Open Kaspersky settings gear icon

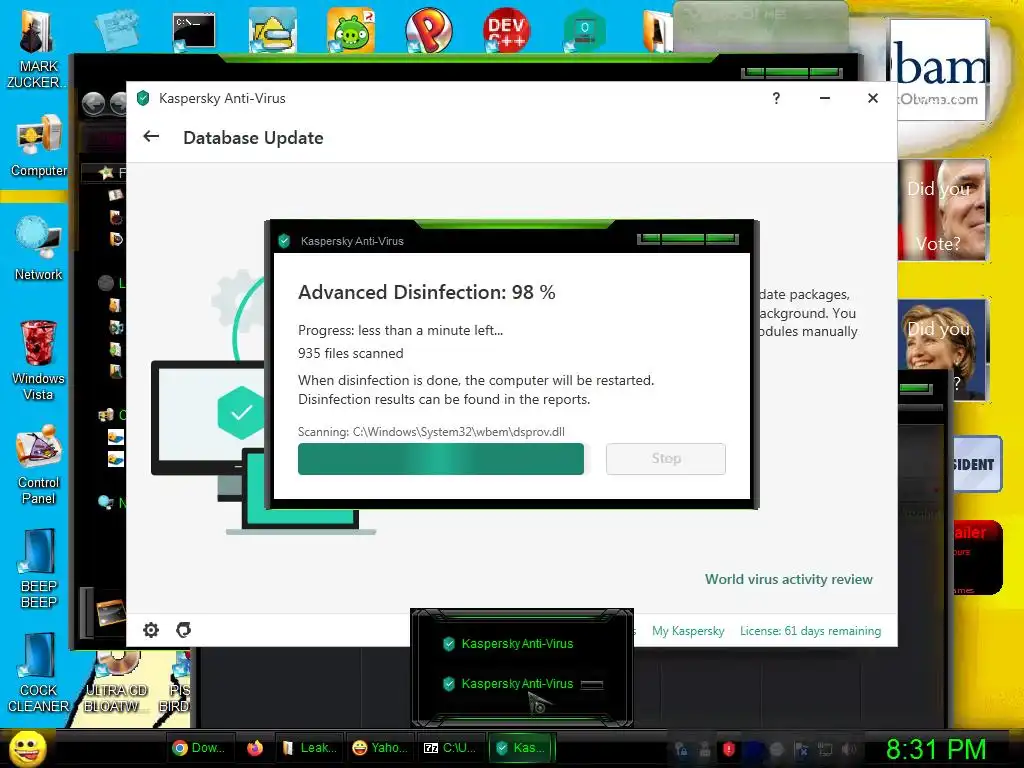point(151,630)
